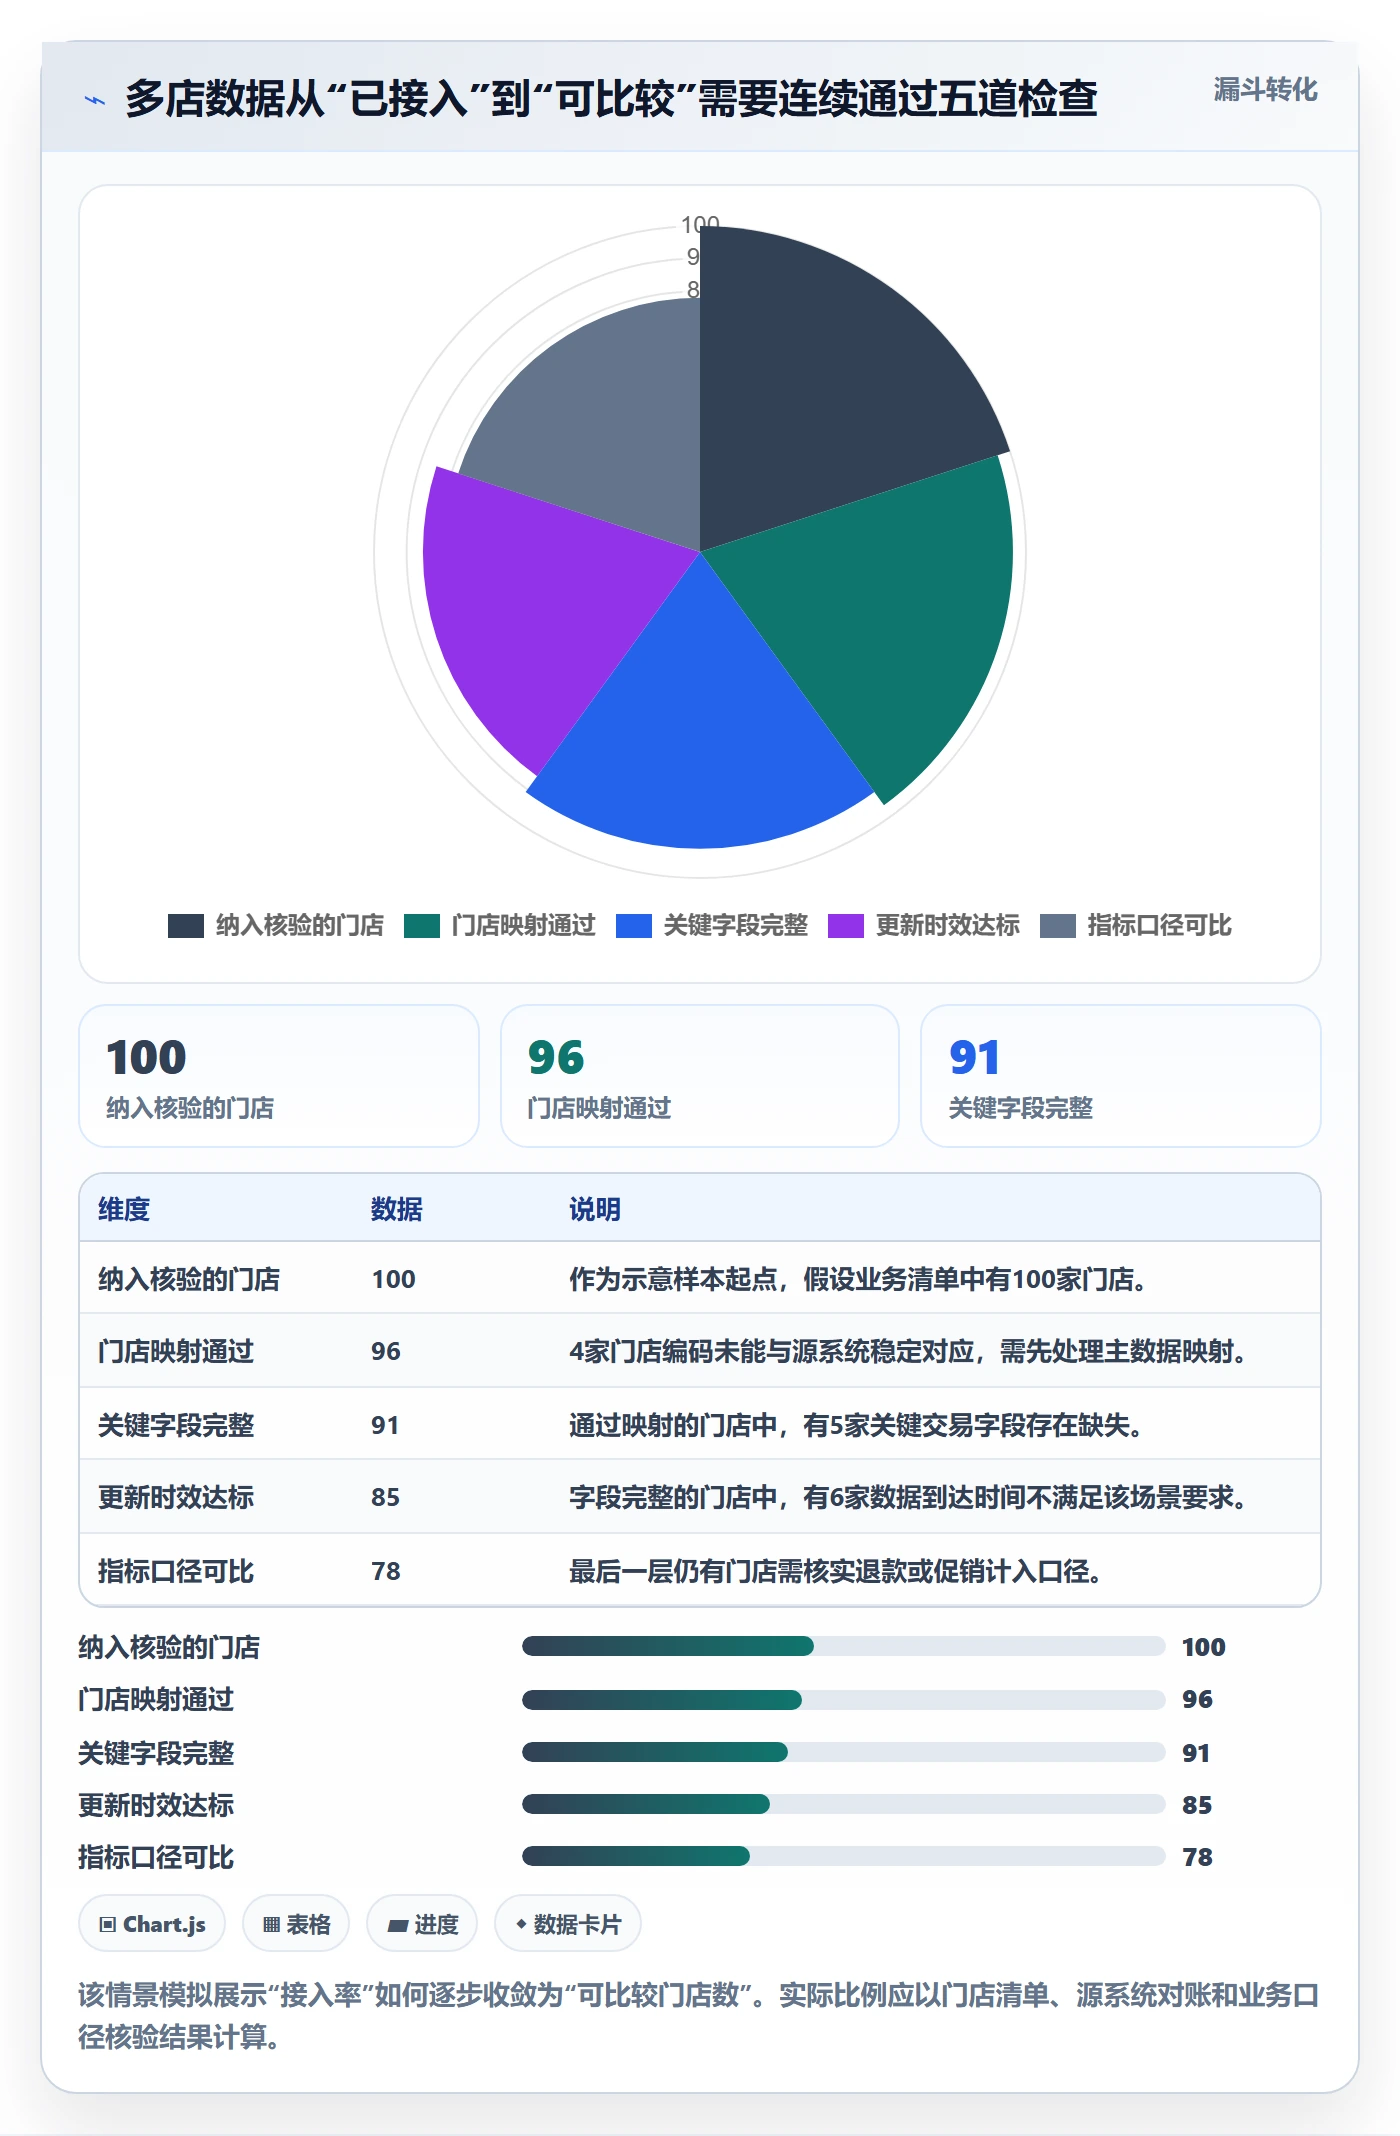Click the 数据卡片 tag
Viewport: 1400px width, 2136px height.
click(568, 1923)
